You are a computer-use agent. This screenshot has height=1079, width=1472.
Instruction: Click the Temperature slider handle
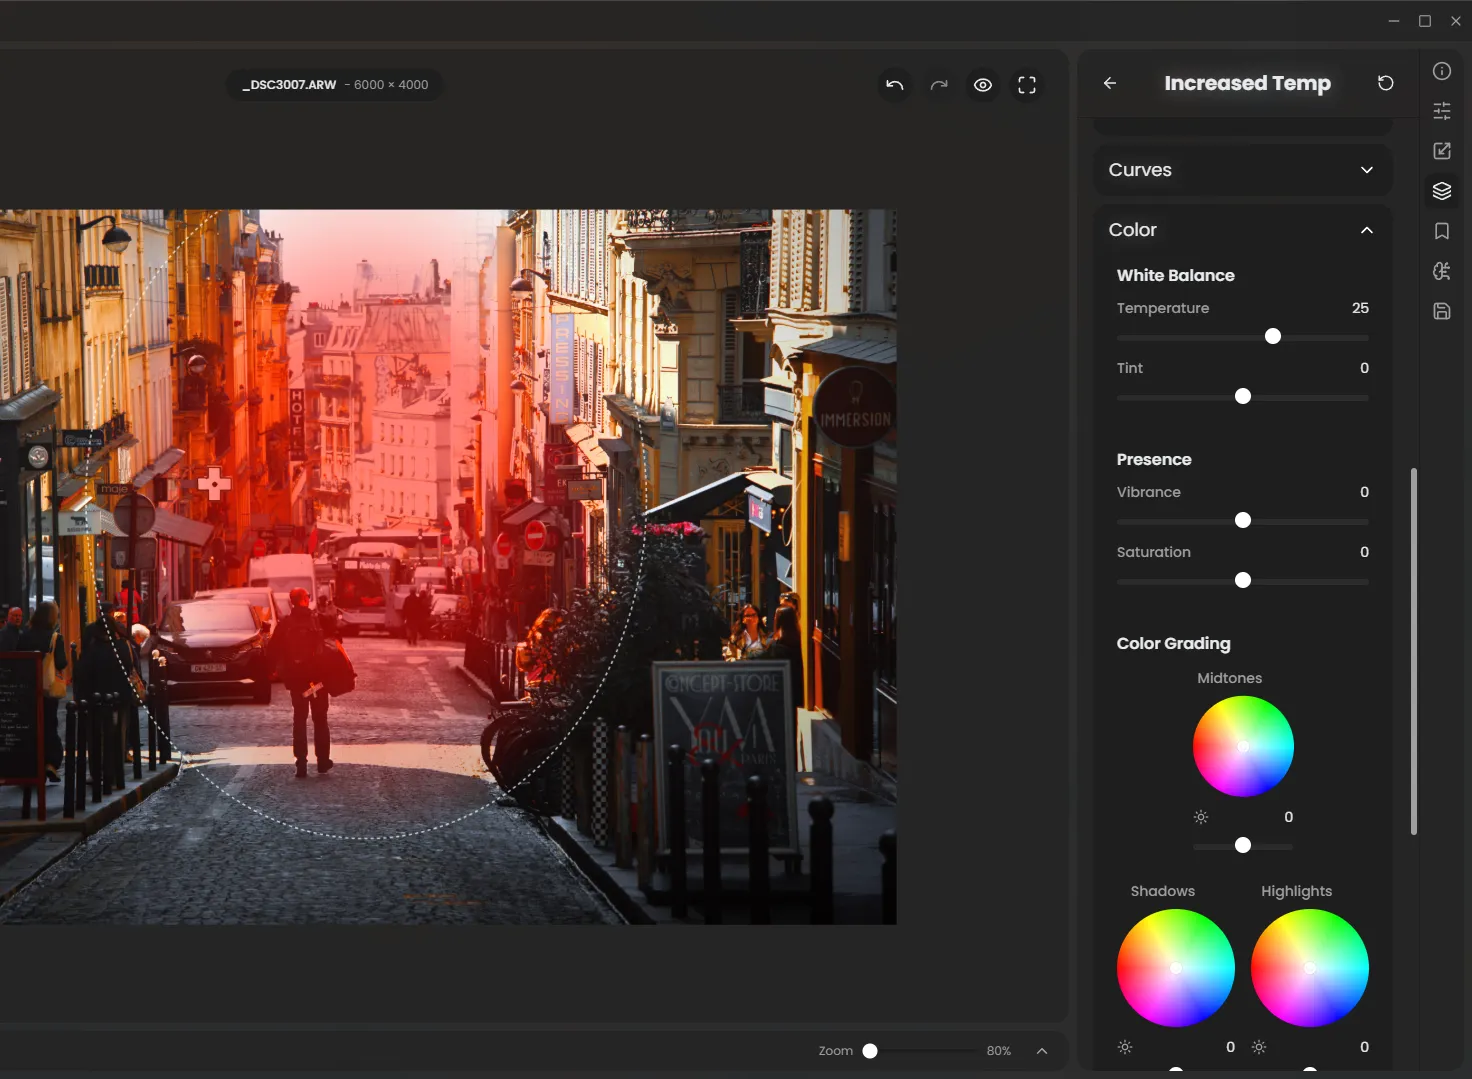(1272, 337)
